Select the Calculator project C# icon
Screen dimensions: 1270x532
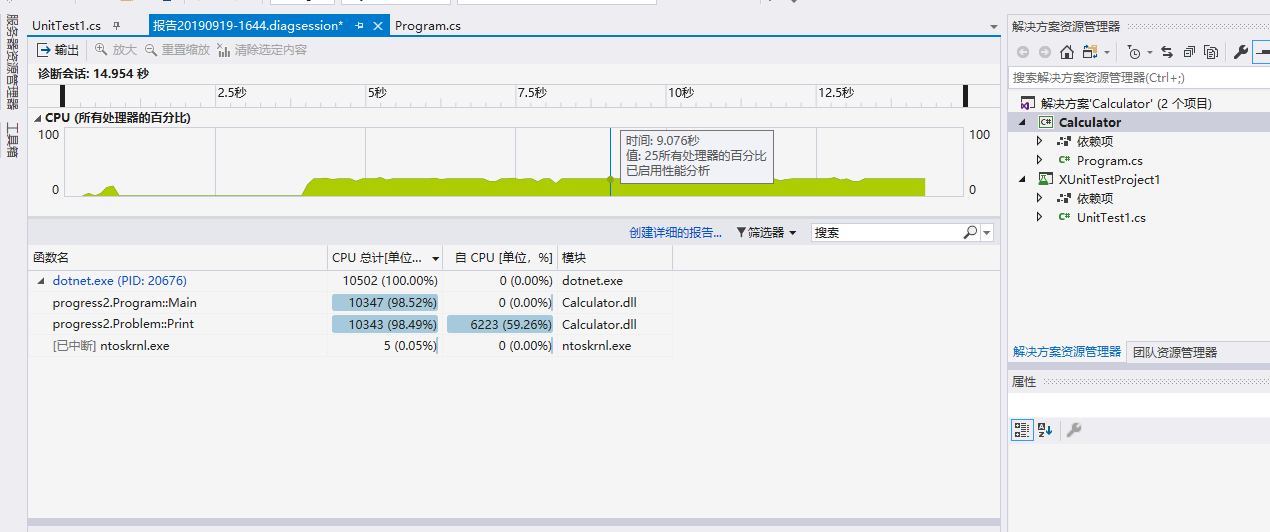[1046, 122]
